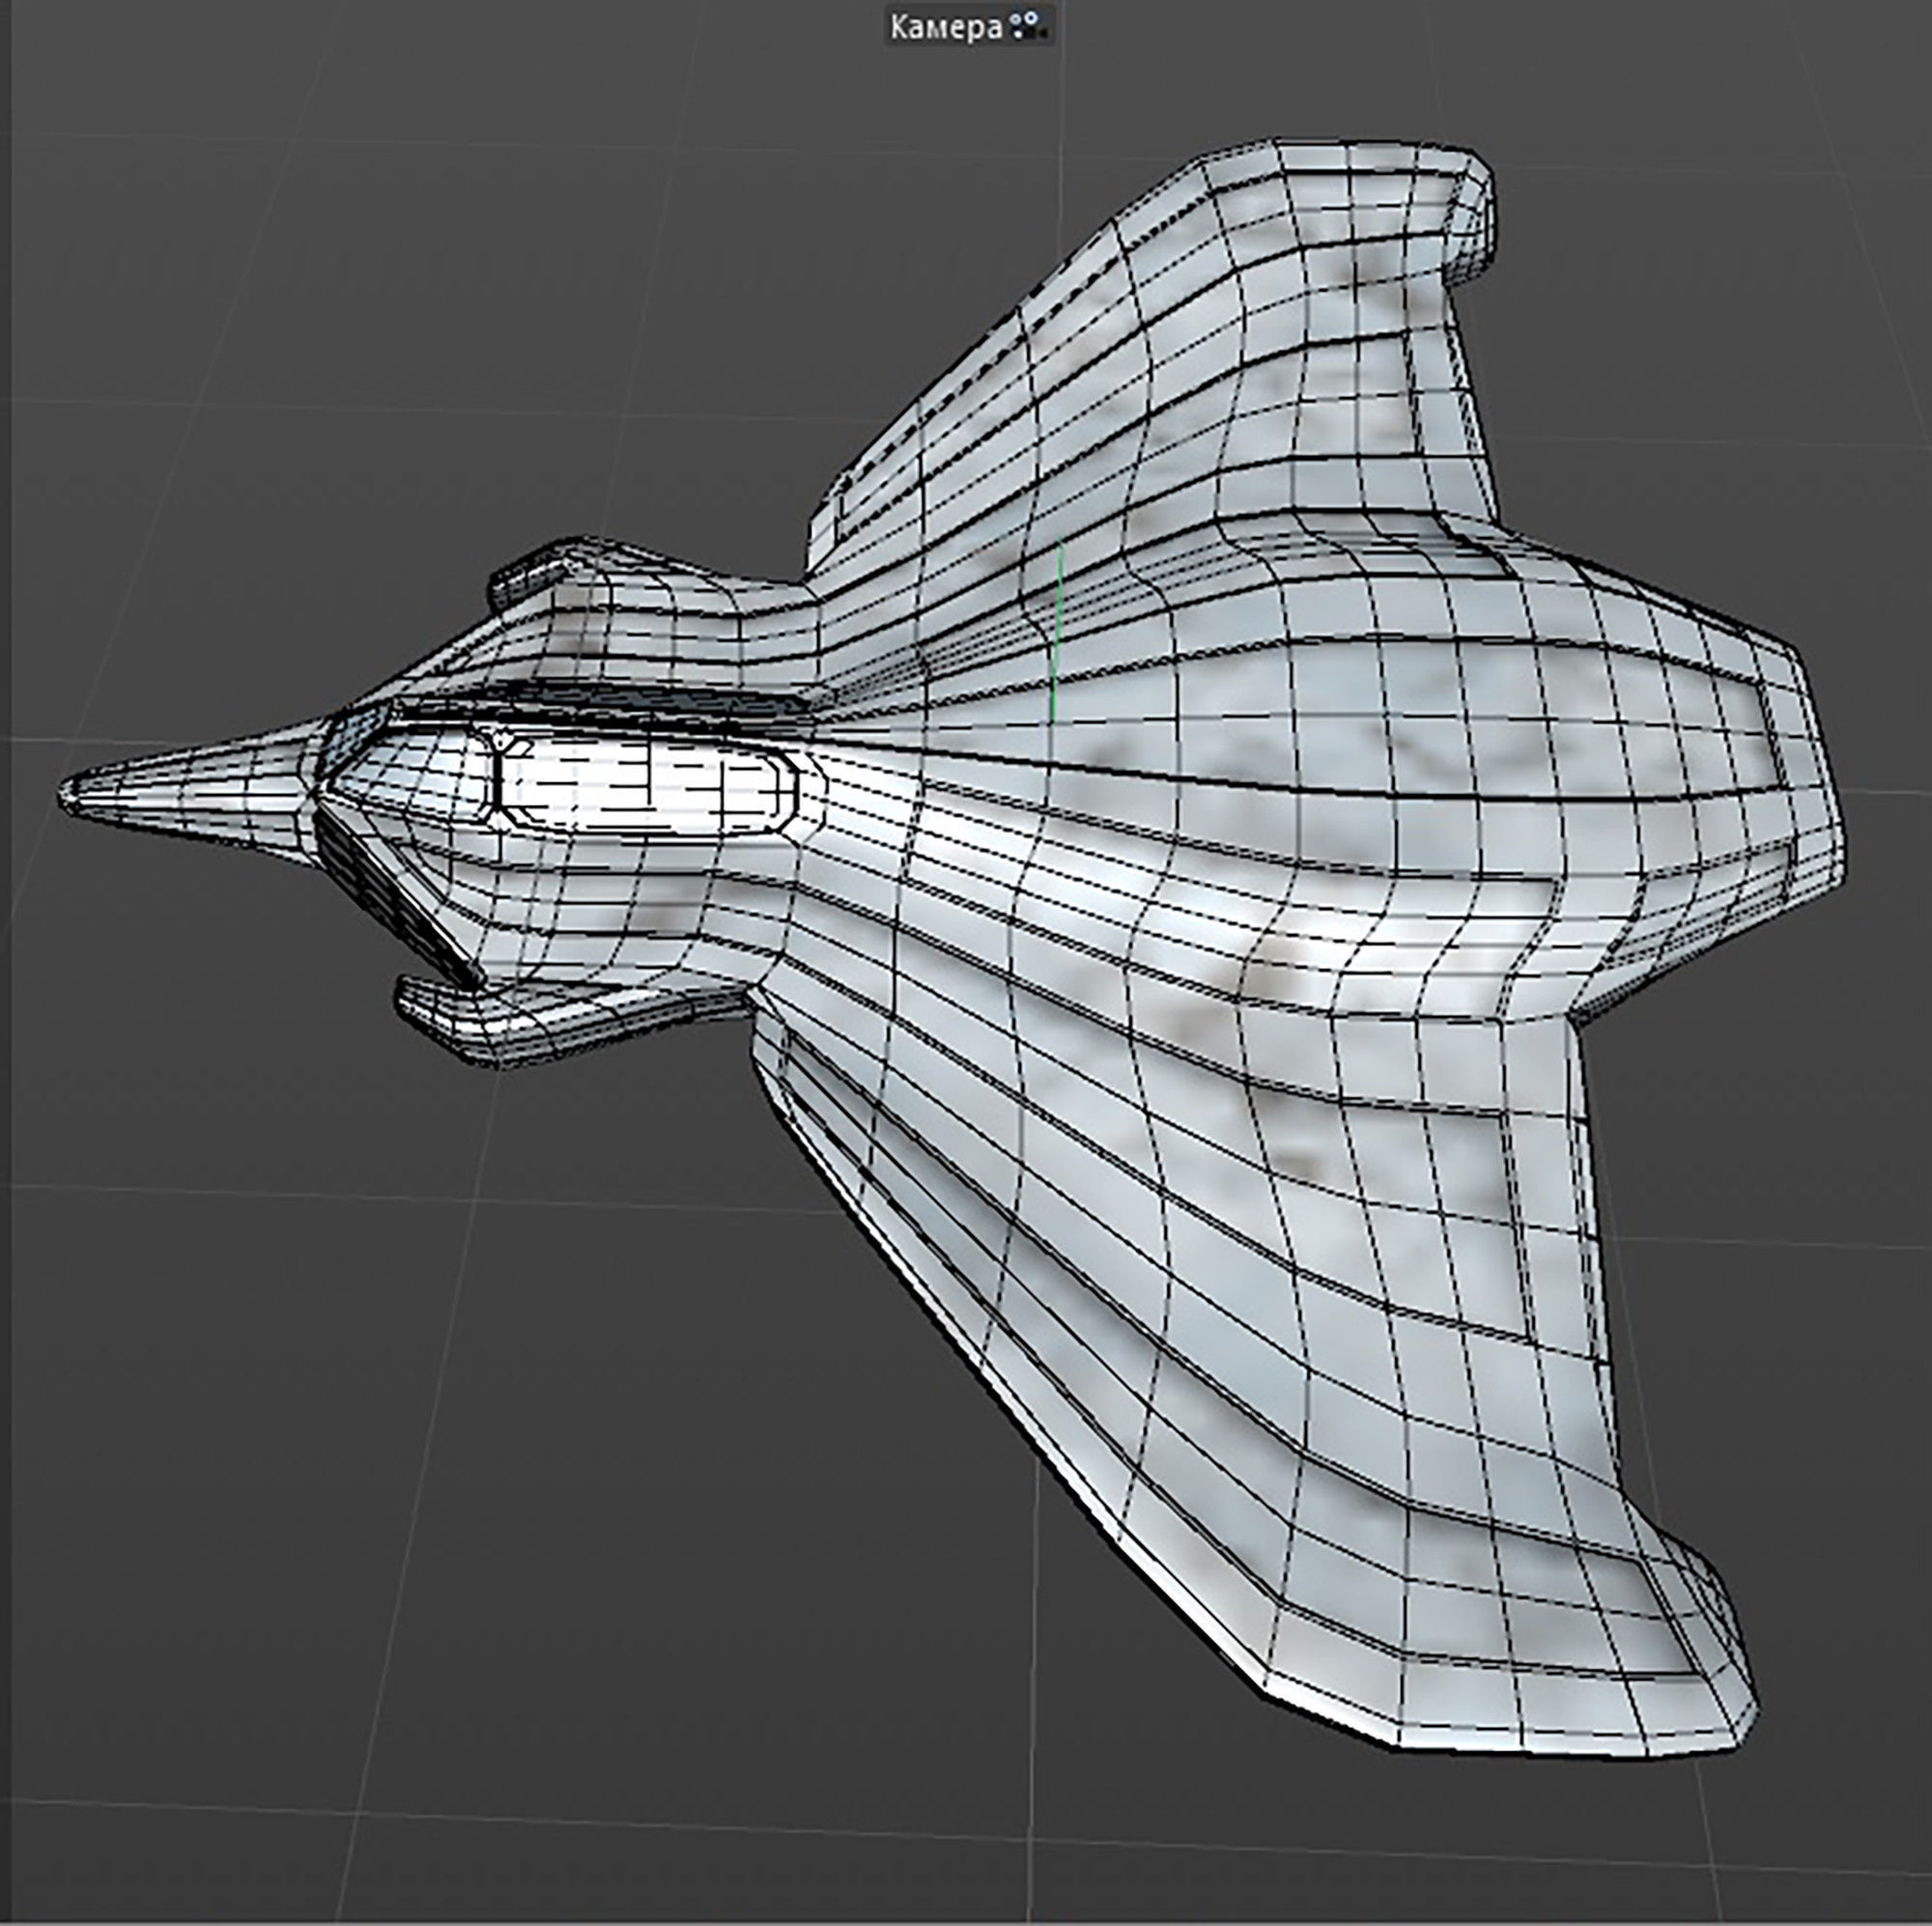Click the Камера viewport label

tap(945, 27)
